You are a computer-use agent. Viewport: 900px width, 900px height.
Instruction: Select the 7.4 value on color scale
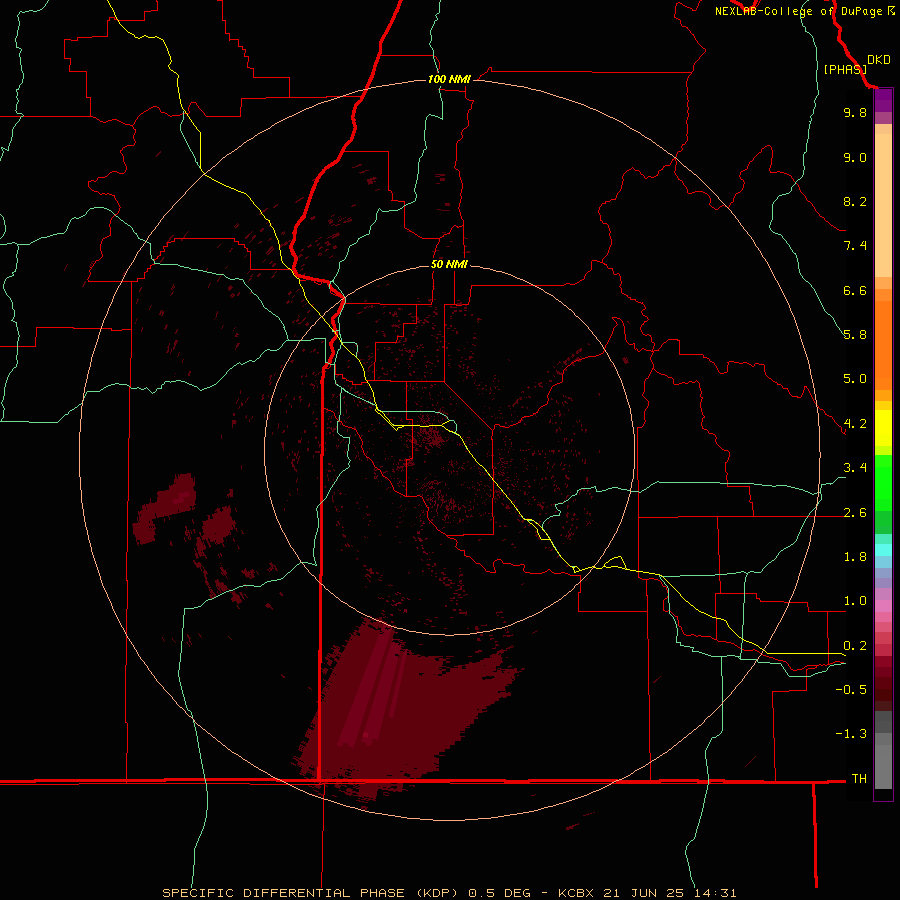pos(855,246)
